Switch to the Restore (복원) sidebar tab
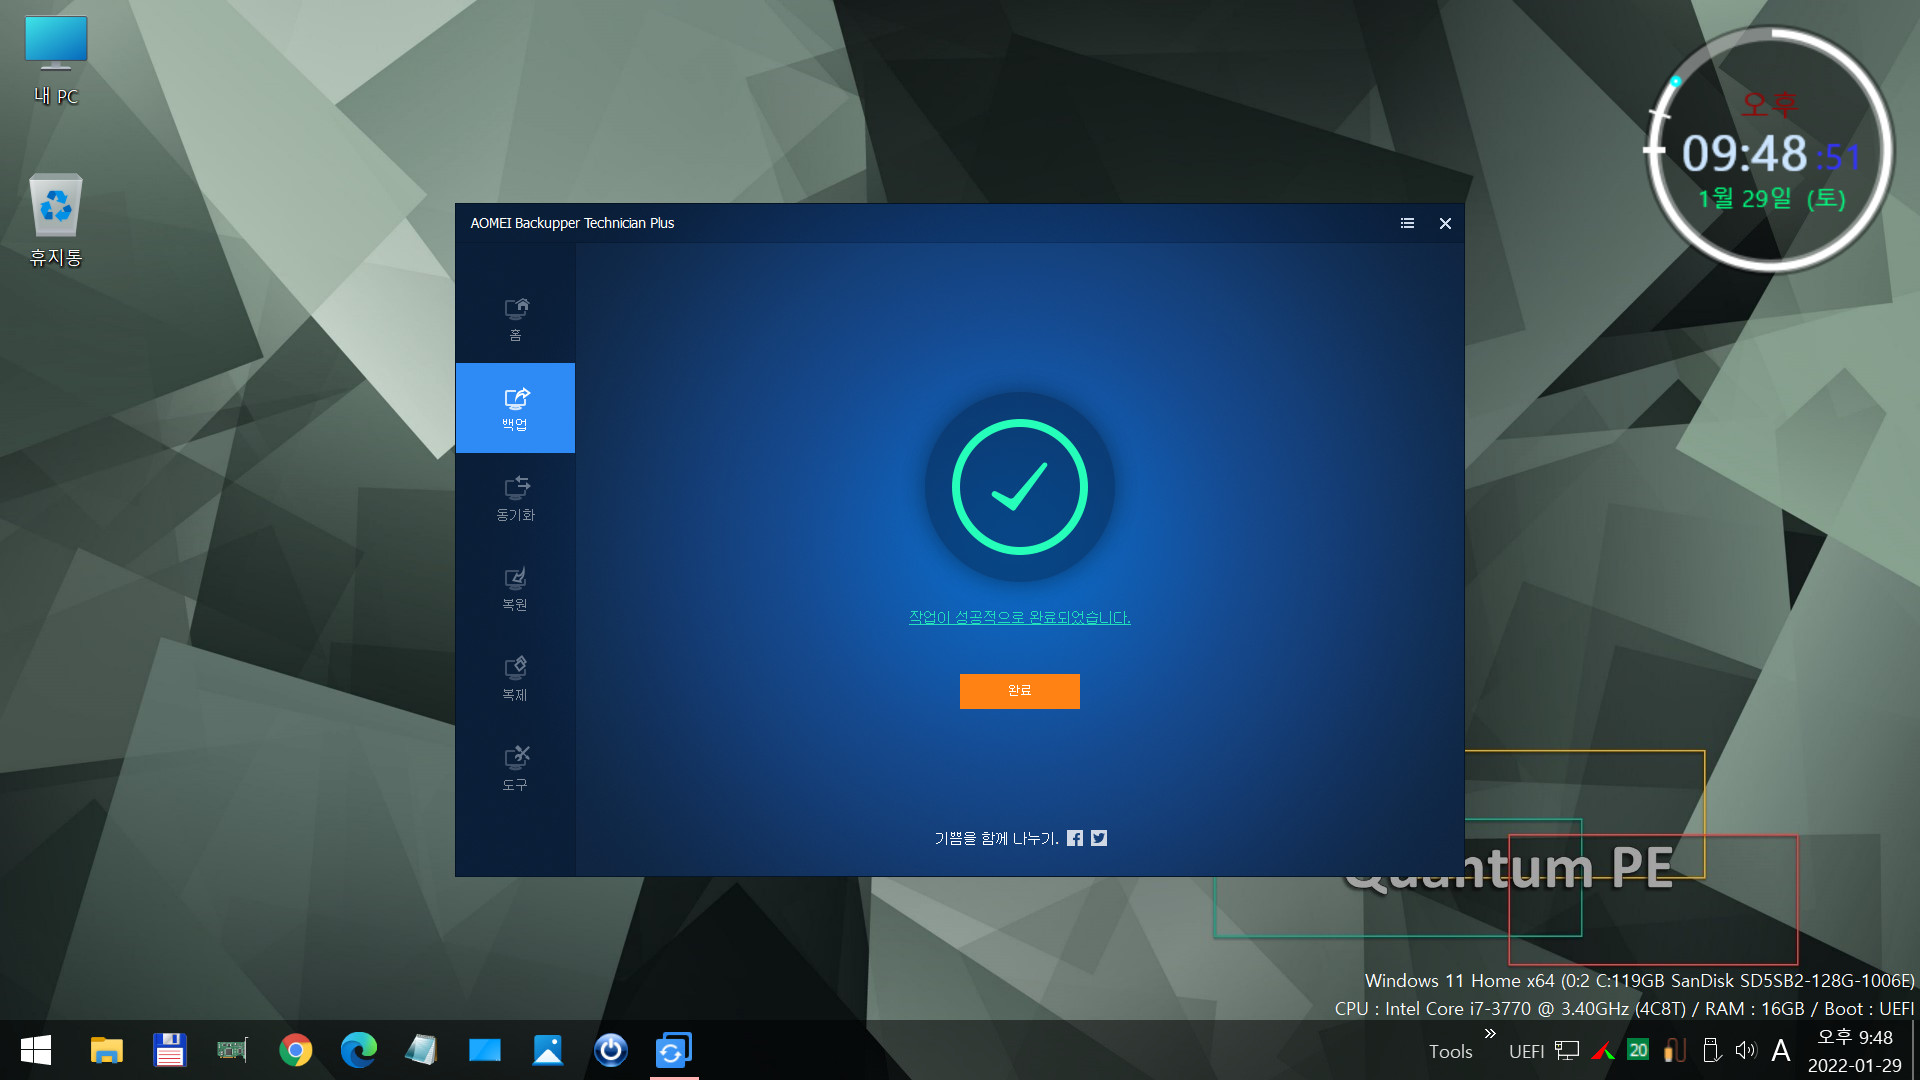This screenshot has height=1080, width=1920. click(515, 588)
